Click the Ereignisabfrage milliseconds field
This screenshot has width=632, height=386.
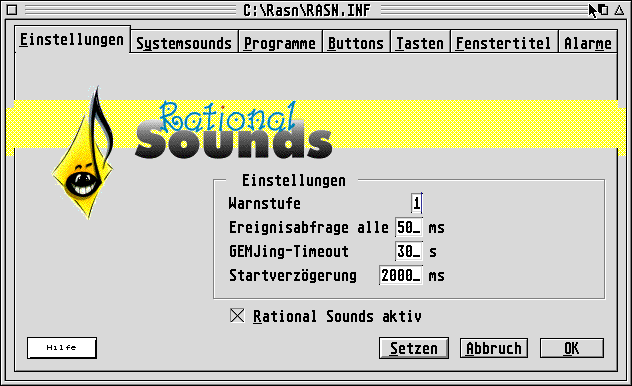tap(409, 227)
